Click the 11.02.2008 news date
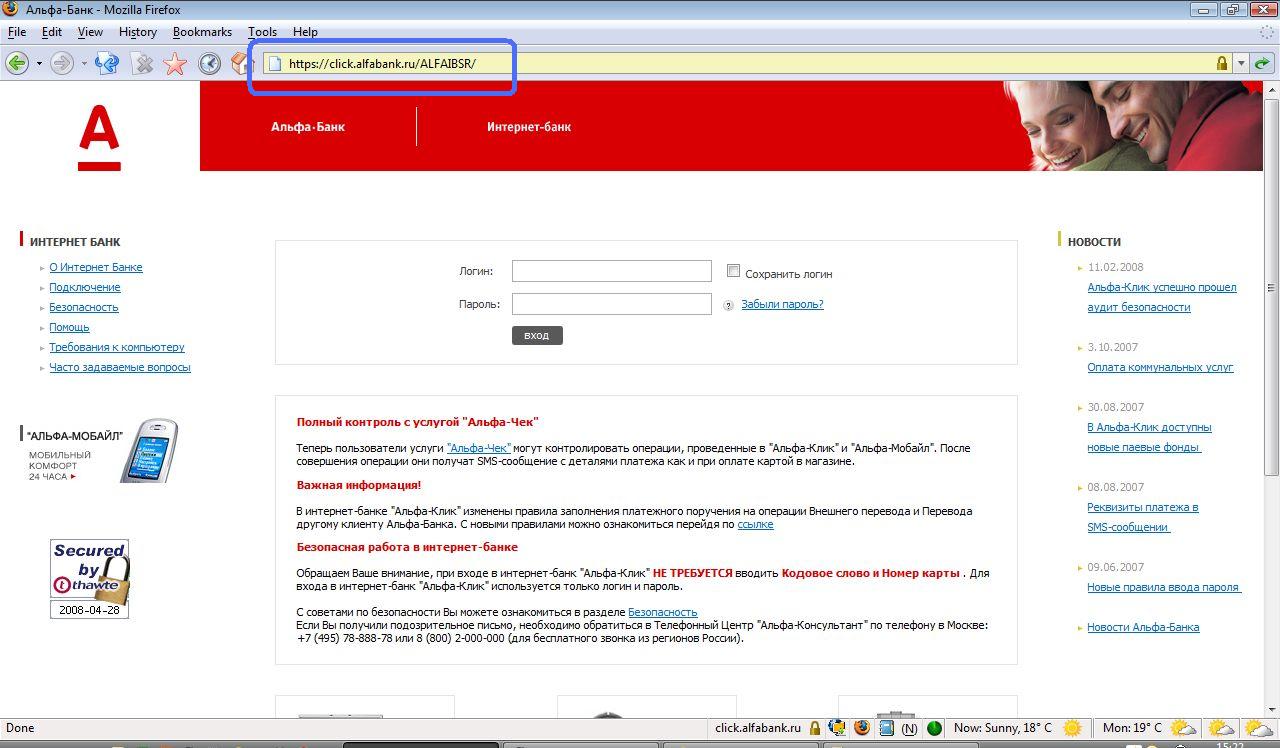1280x748 pixels. tap(1115, 267)
